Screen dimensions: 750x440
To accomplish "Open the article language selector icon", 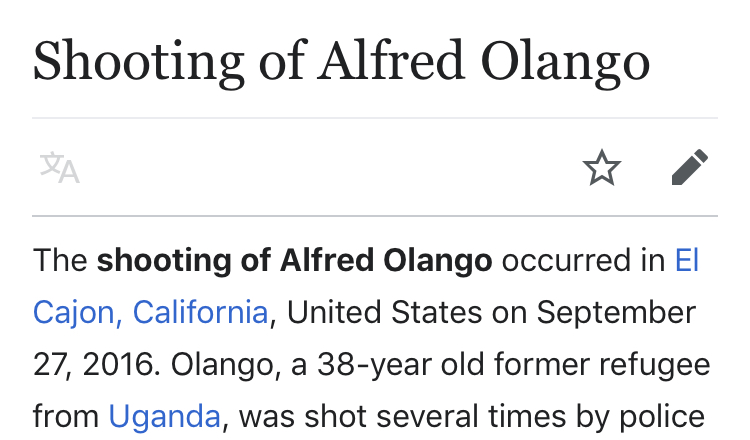I will (60, 167).
